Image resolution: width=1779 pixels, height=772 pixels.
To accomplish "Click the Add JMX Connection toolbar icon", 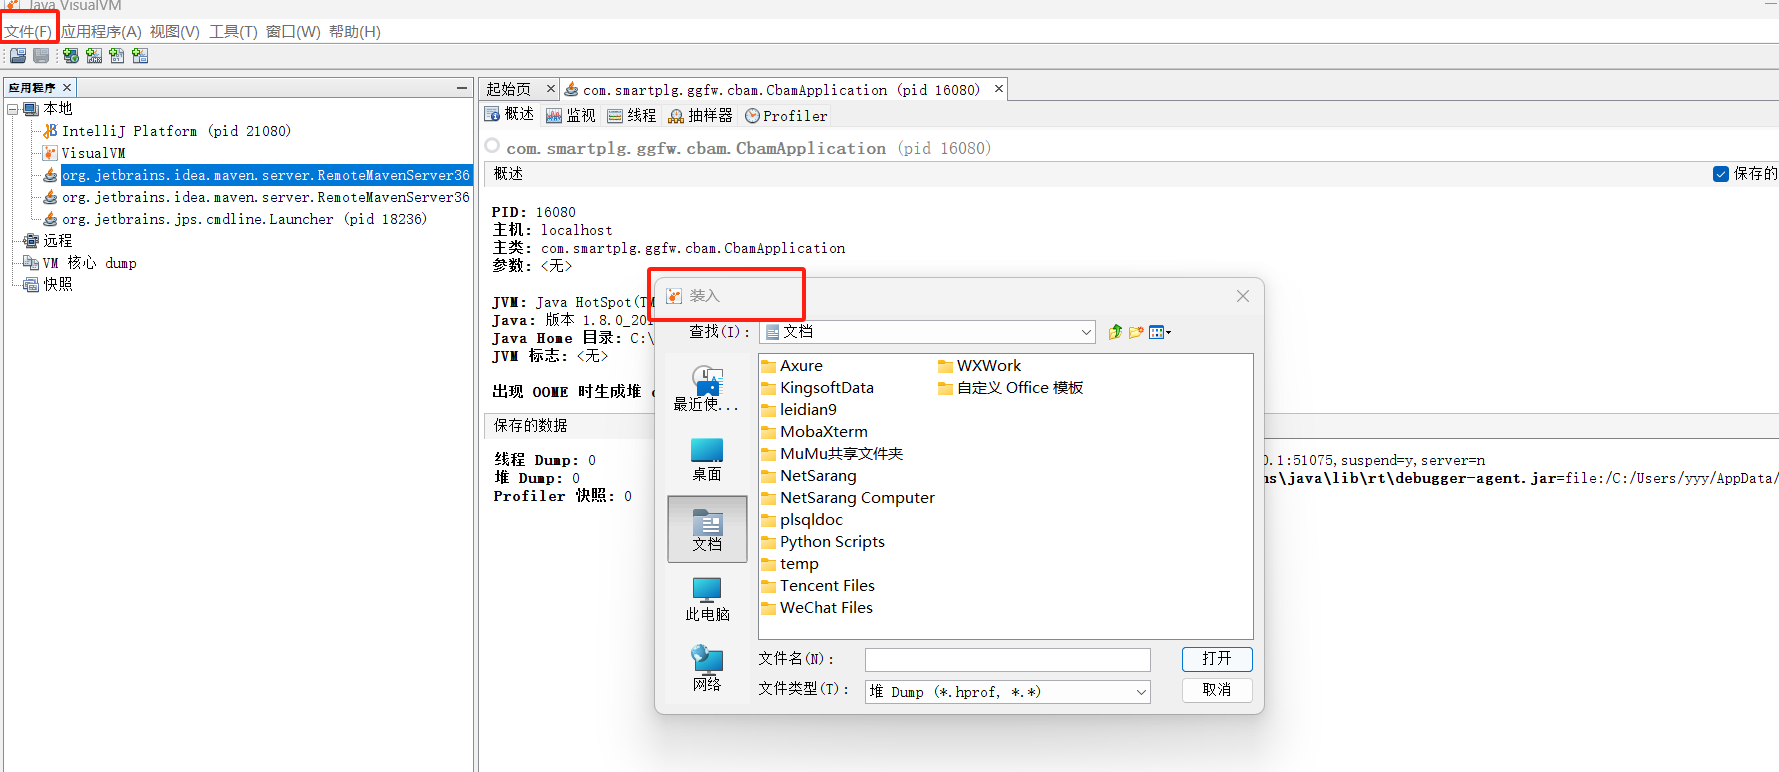I will [94, 56].
